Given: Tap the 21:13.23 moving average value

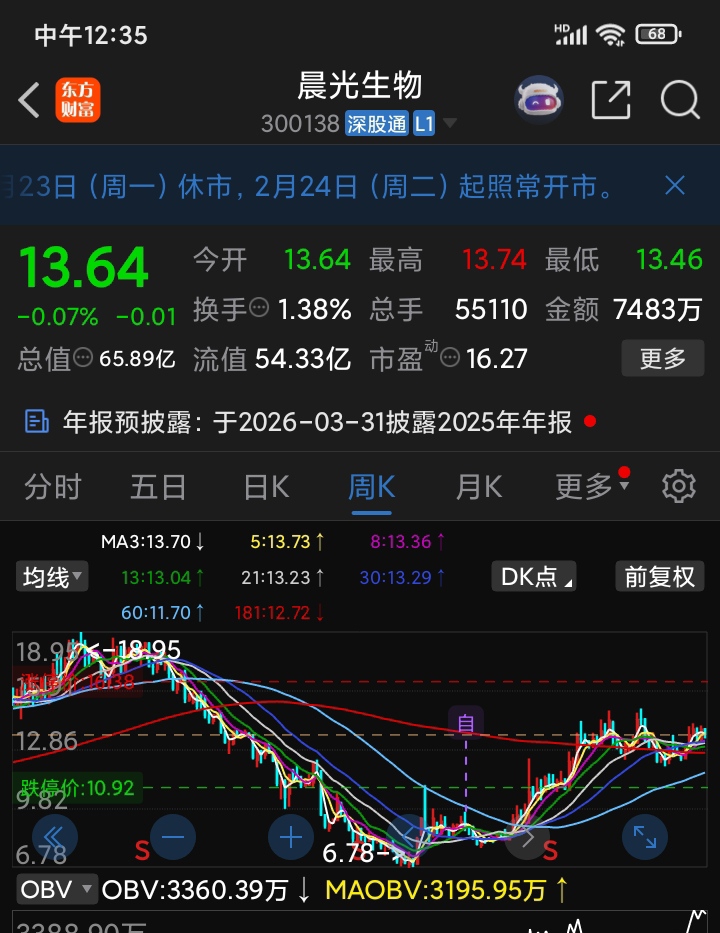Looking at the screenshot, I should [x=283, y=577].
